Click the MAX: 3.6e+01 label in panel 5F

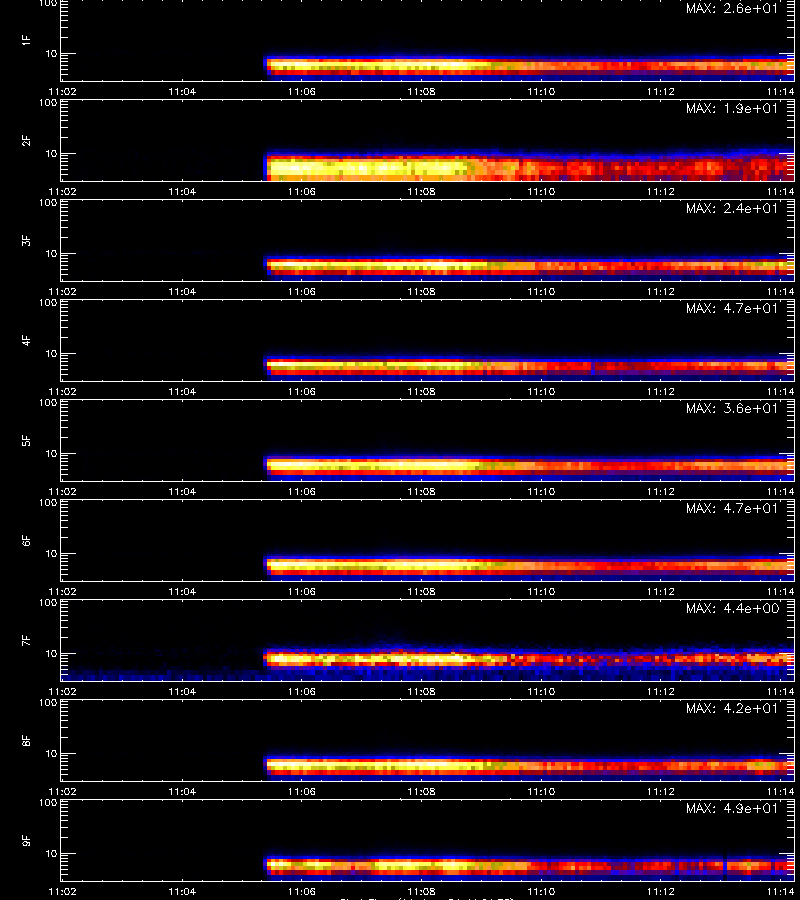[x=732, y=408]
